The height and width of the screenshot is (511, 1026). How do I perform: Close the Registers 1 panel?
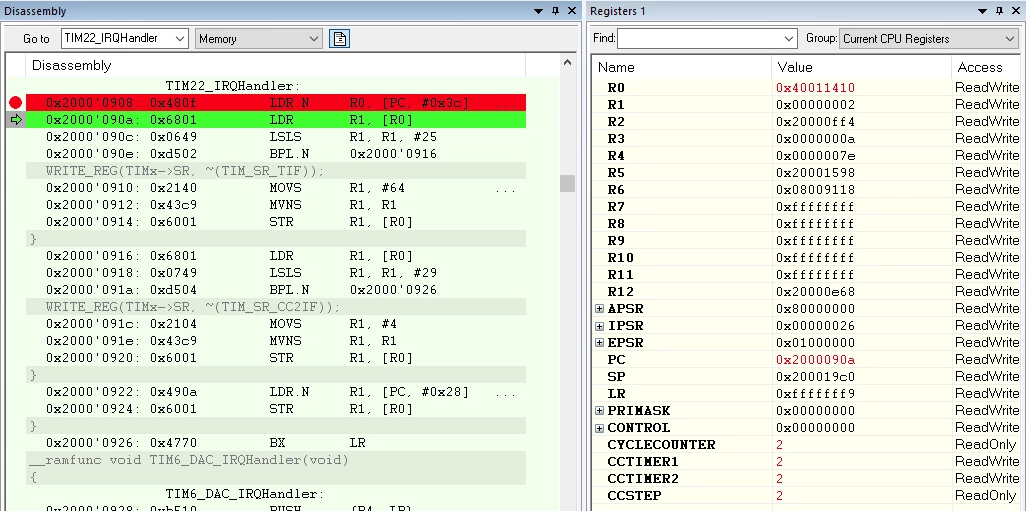[1016, 10]
